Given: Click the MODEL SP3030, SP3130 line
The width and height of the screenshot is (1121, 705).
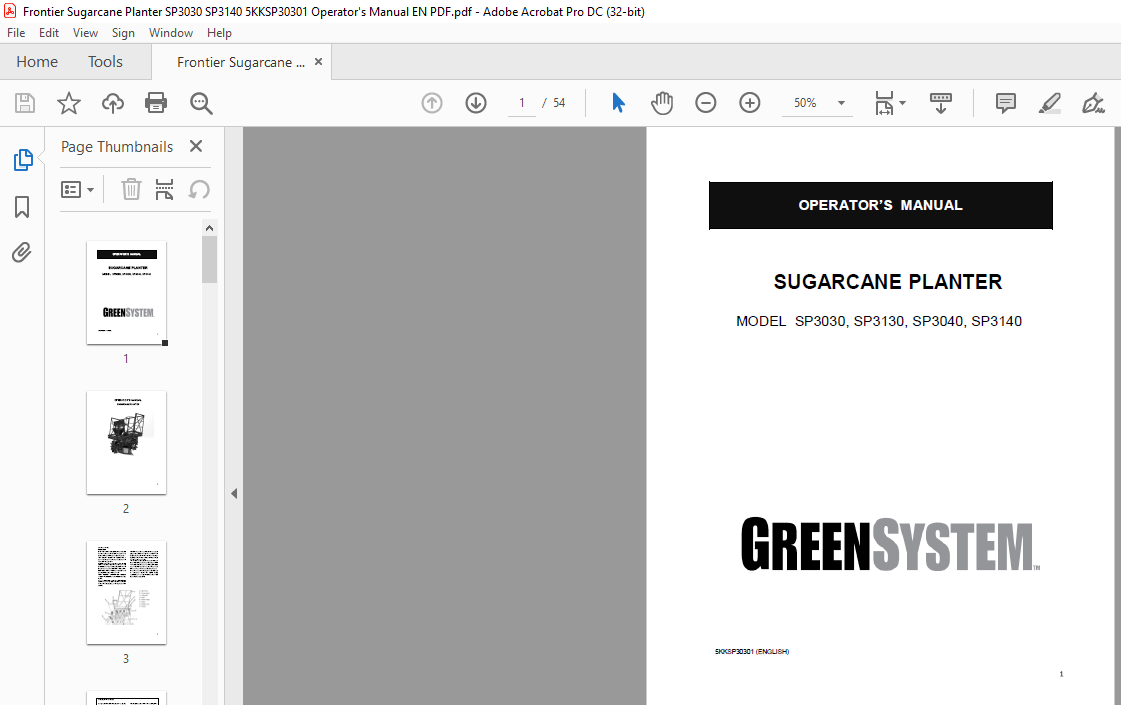Looking at the screenshot, I should point(879,321).
